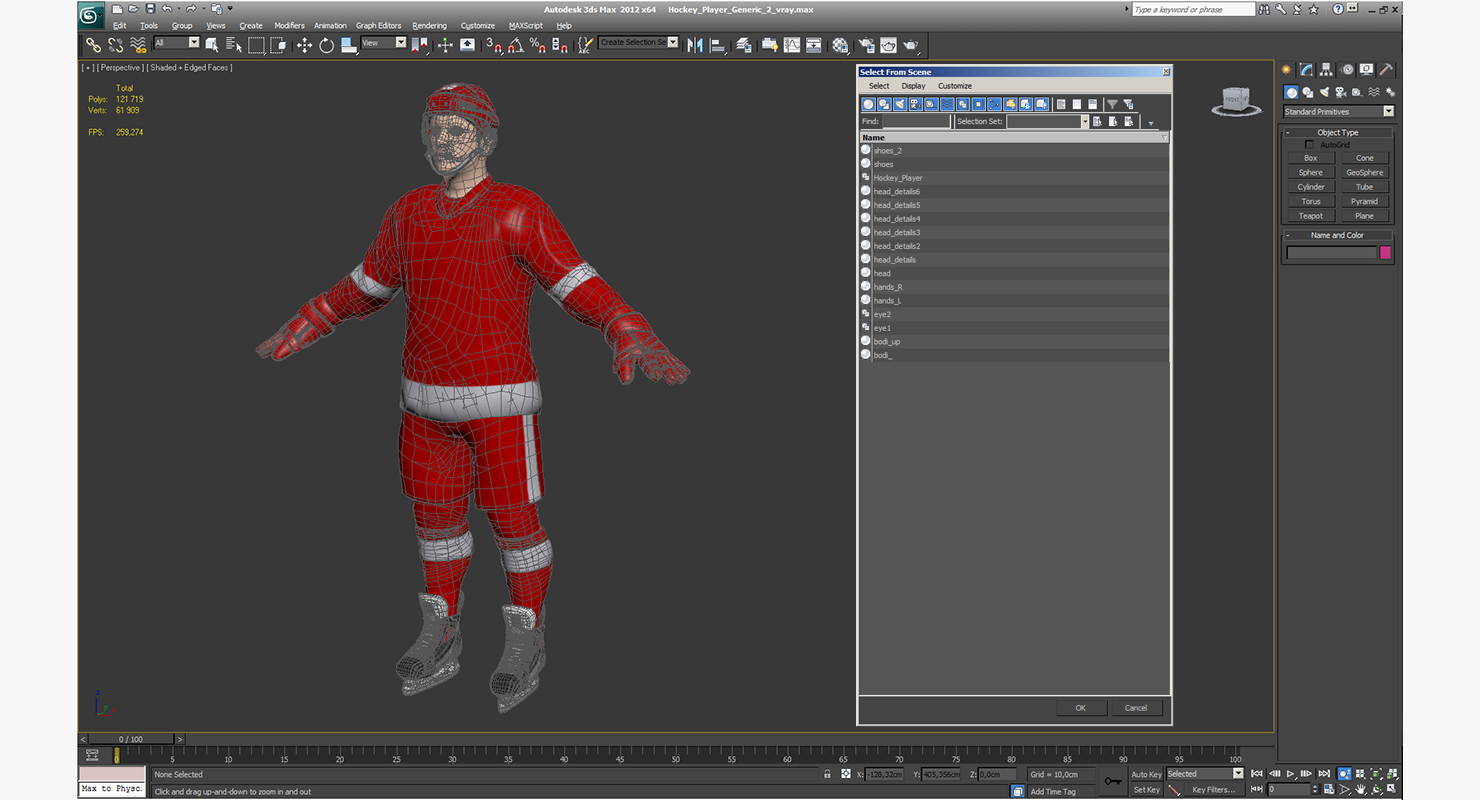Open the MAXScript menu
1480x800 pixels.
[526, 25]
